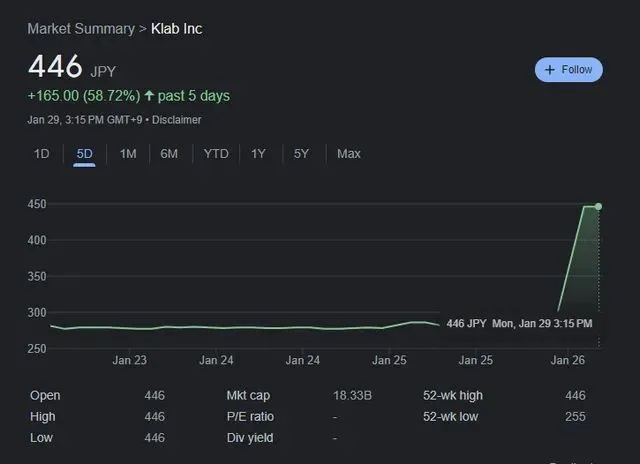Viewport: 640px width, 464px height.
Task: Select the 5D time range tab
Action: tap(84, 154)
